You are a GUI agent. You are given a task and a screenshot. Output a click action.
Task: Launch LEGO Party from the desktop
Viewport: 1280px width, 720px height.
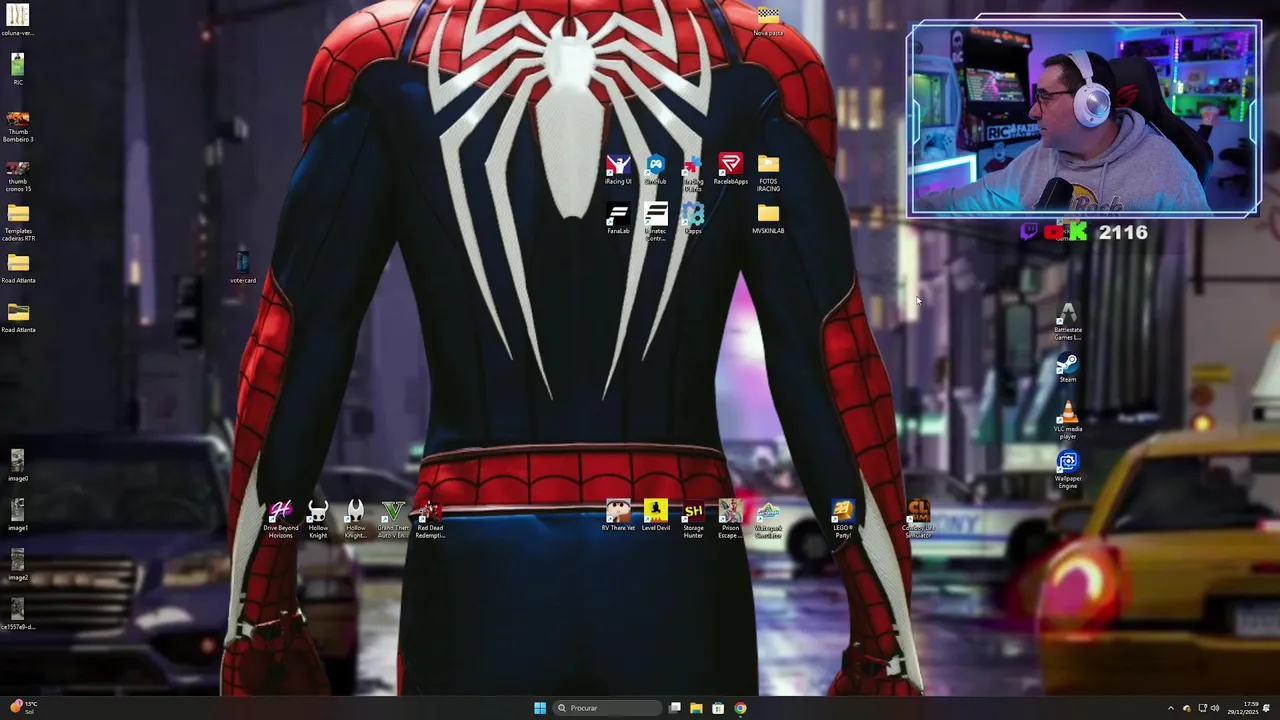tap(843, 521)
